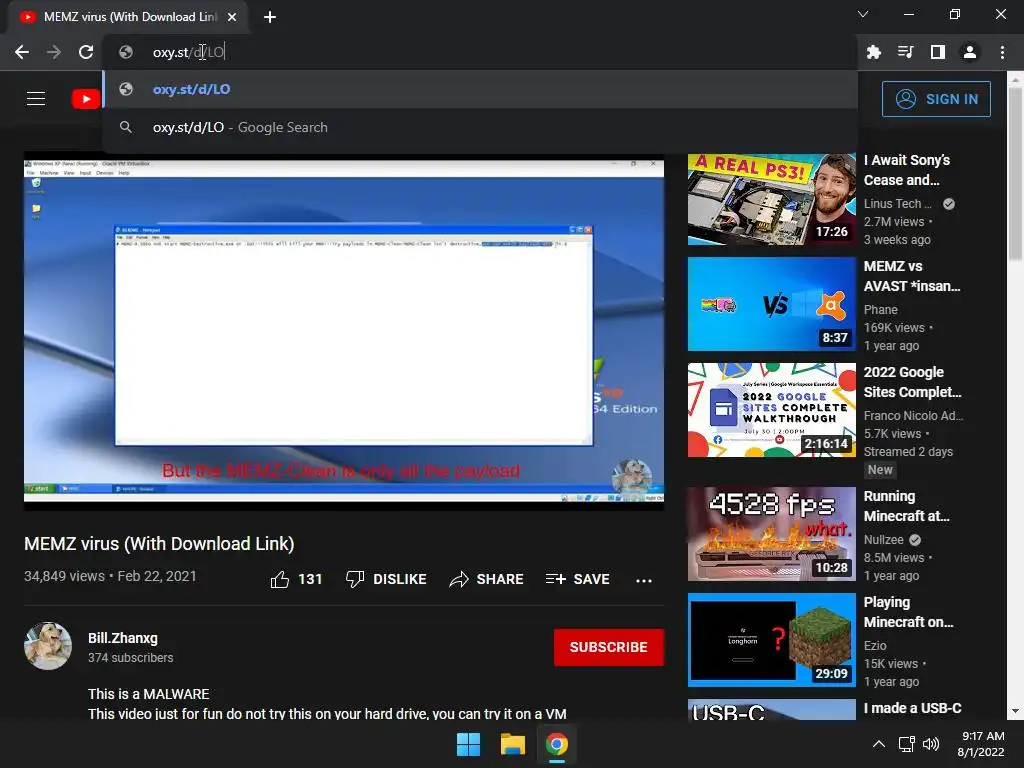Image resolution: width=1024 pixels, height=768 pixels.
Task: Open MEMZ vs AVAST video thumbnail
Action: click(x=772, y=304)
